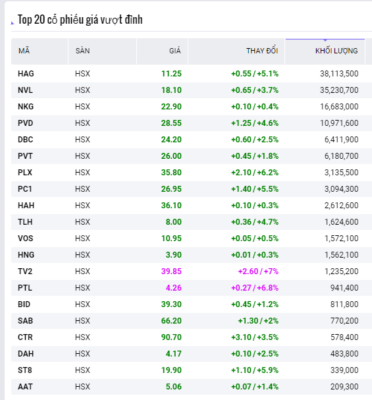Select AAT volume 209,300
This screenshot has height=400, width=372.
coord(345,387)
